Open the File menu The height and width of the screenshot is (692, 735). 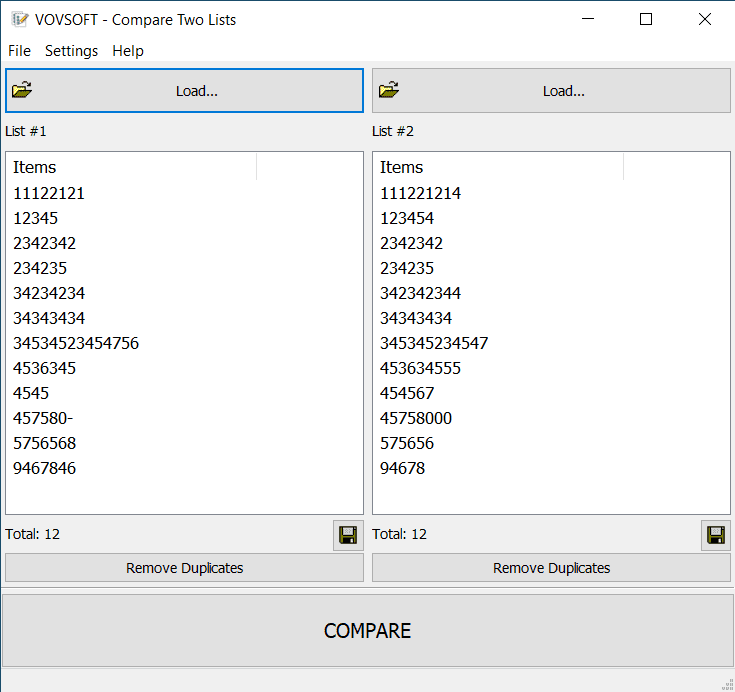[19, 51]
